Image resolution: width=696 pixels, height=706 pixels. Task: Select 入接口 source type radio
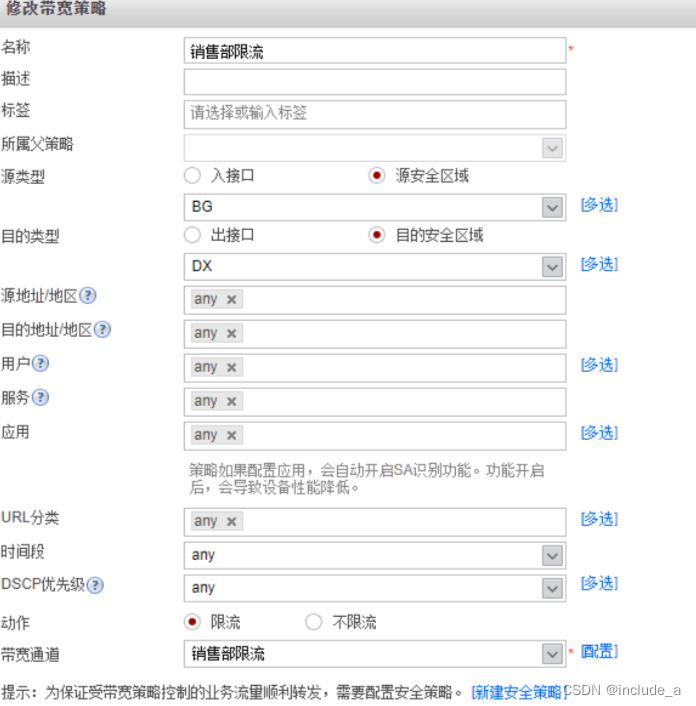click(x=192, y=176)
